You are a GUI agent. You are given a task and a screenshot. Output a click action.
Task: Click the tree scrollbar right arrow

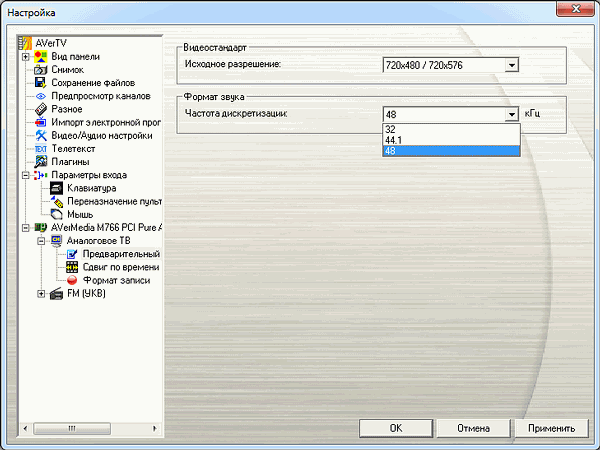pos(155,429)
